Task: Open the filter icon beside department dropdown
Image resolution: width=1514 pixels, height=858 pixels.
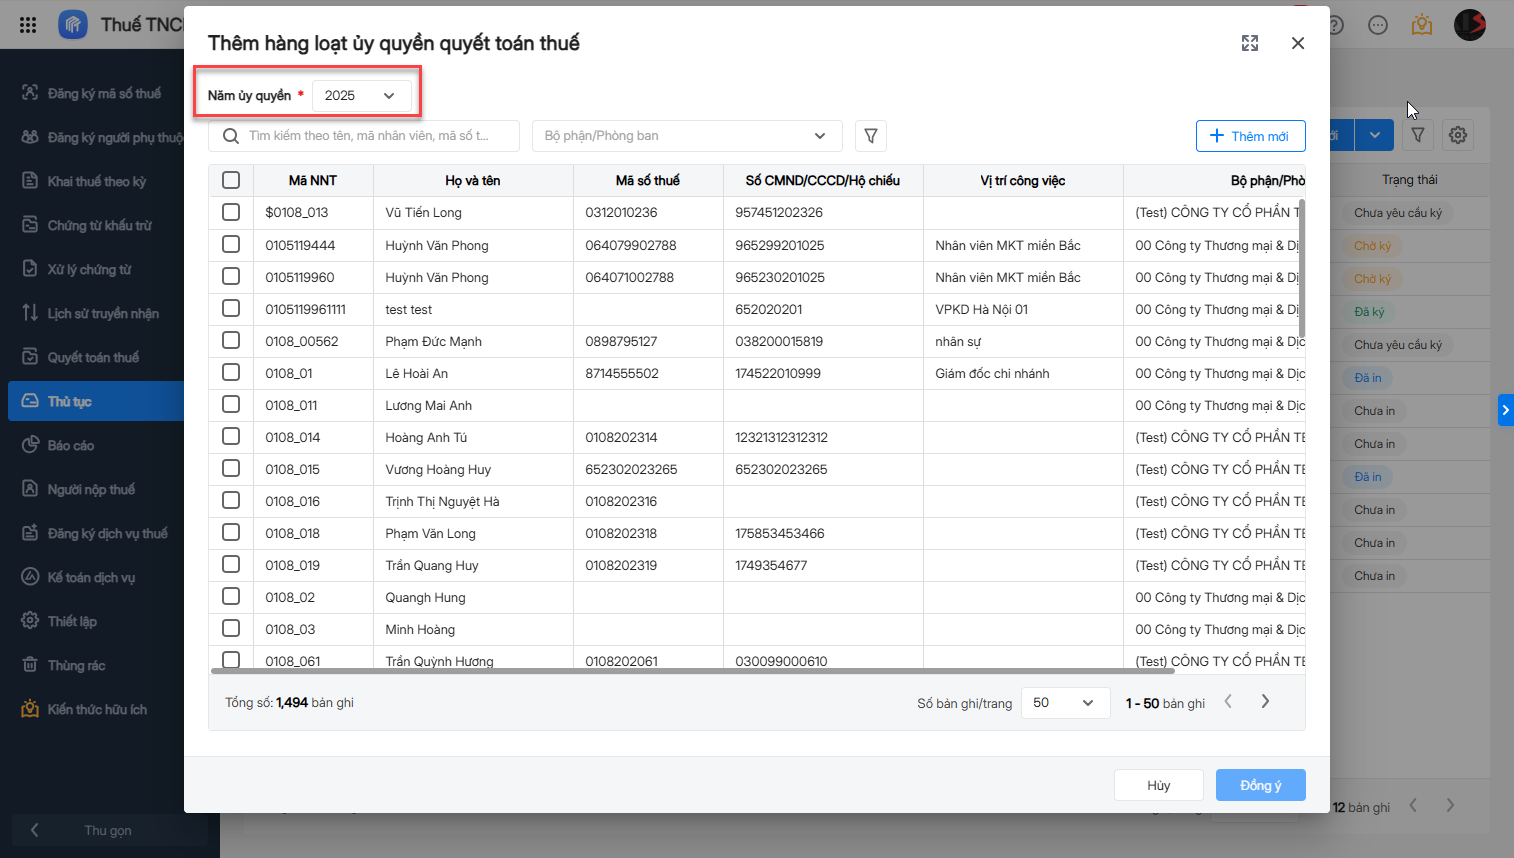Action: [x=871, y=136]
